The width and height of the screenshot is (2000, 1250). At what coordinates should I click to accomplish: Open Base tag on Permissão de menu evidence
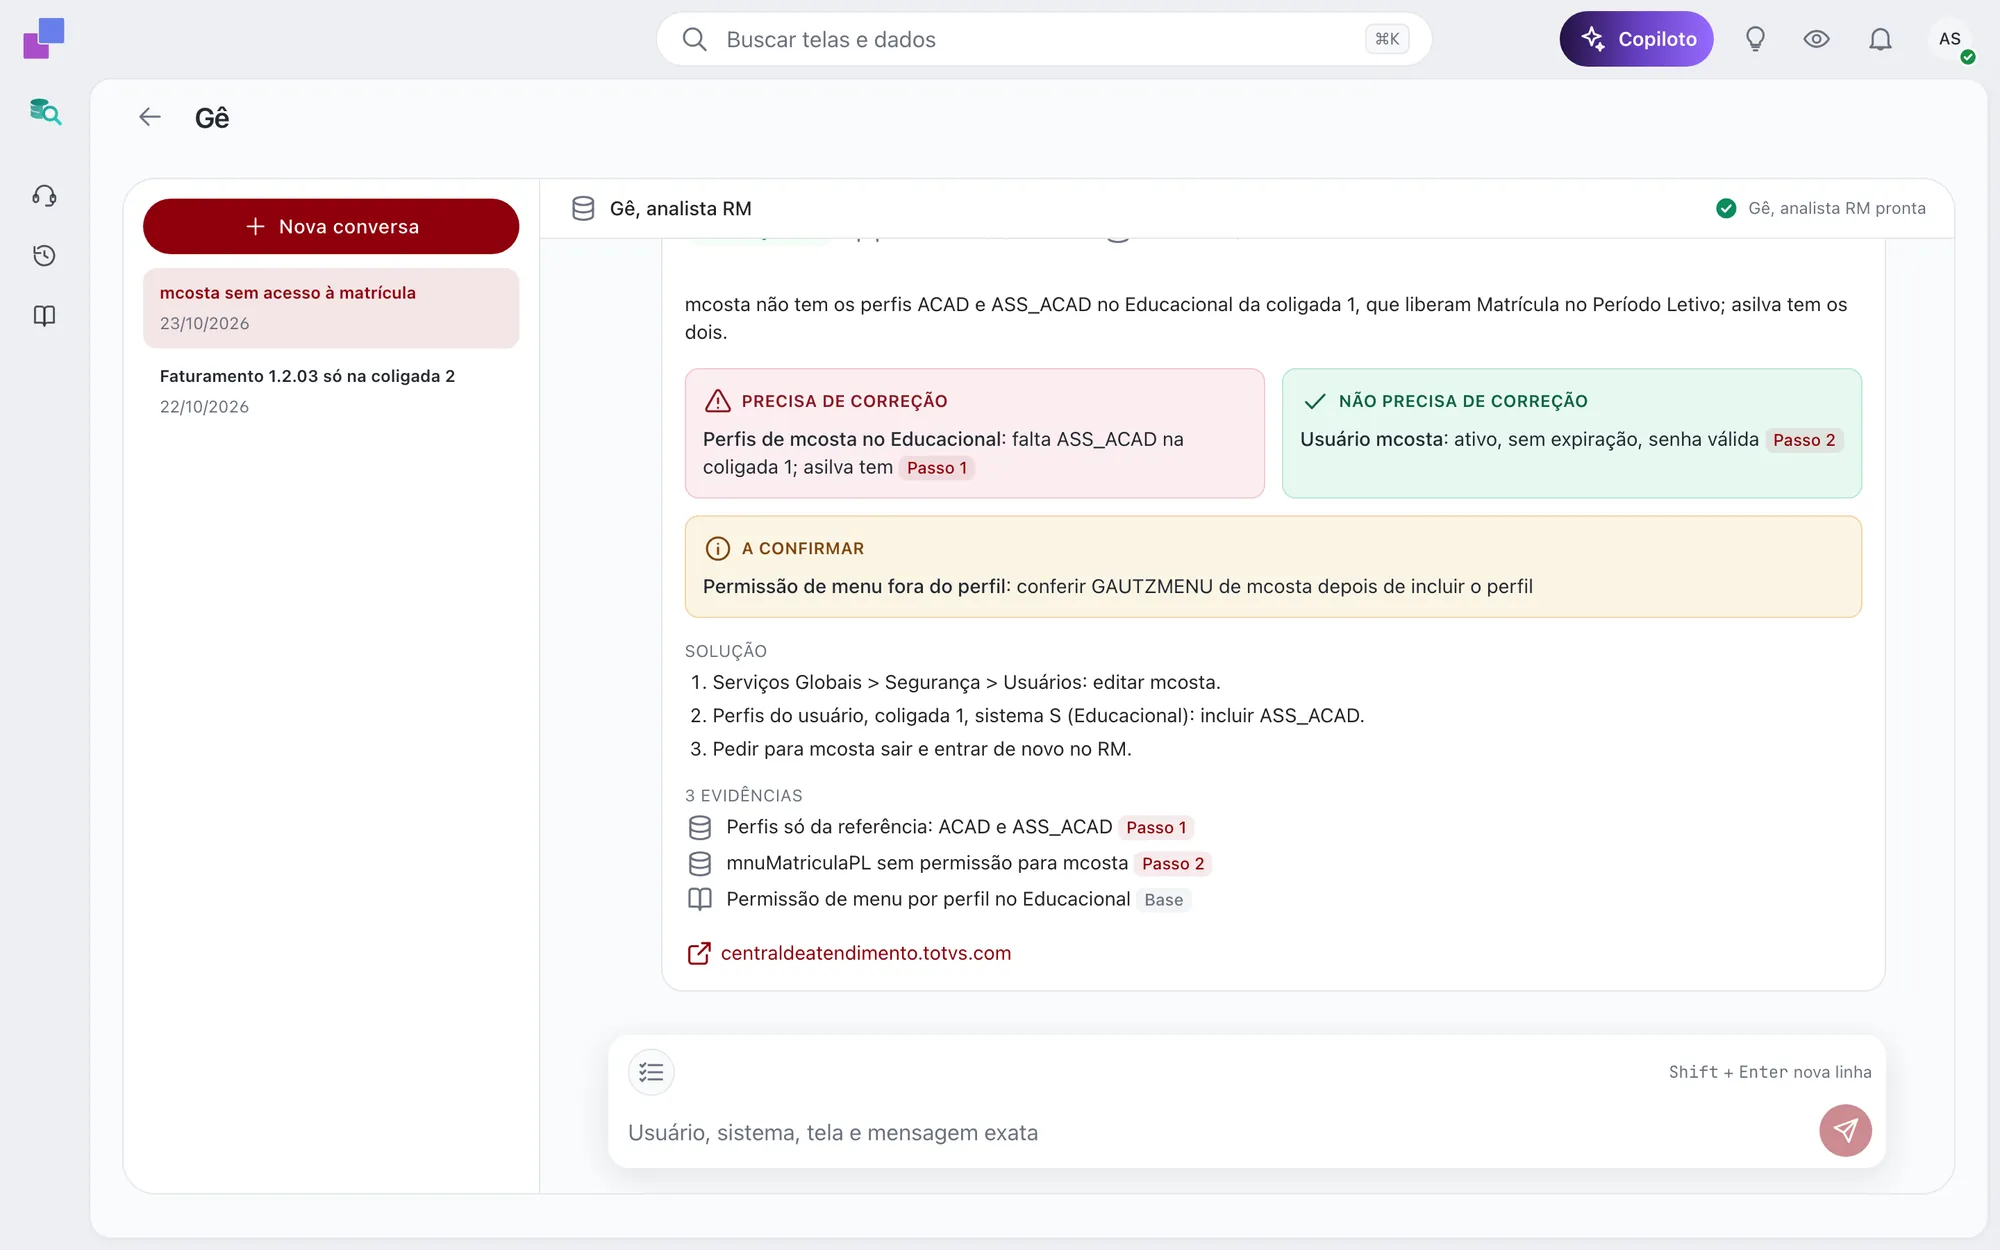(1164, 900)
